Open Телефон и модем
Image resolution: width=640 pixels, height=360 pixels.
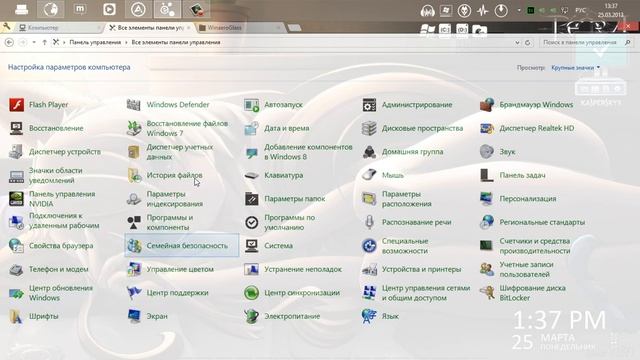click(59, 269)
